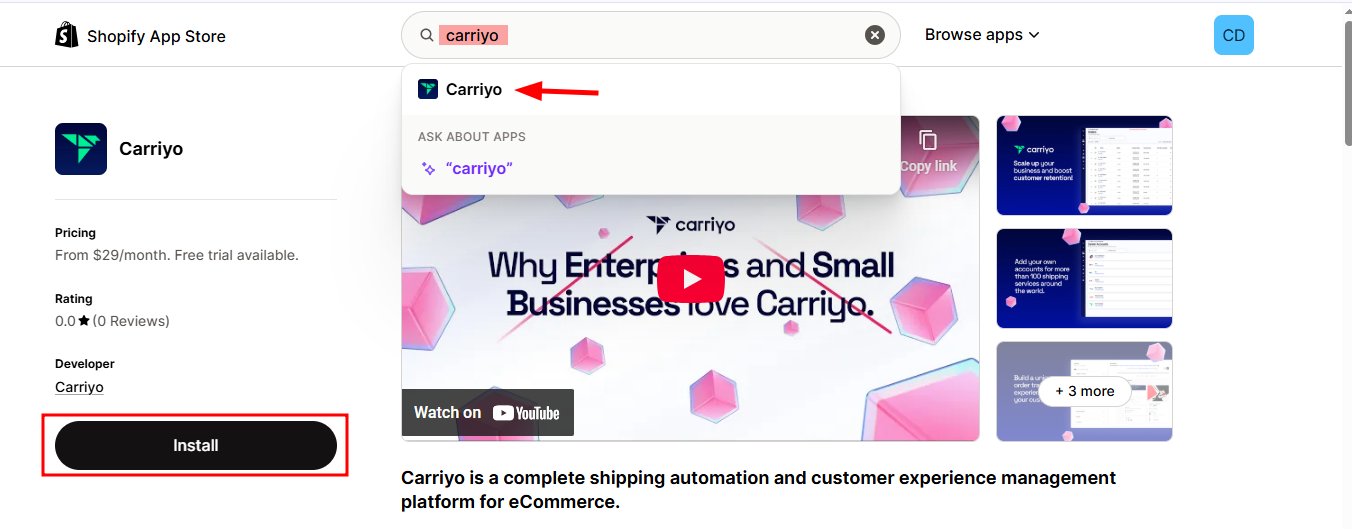Open the Carriyo developer link
This screenshot has height=529, width=1352.
tap(79, 387)
